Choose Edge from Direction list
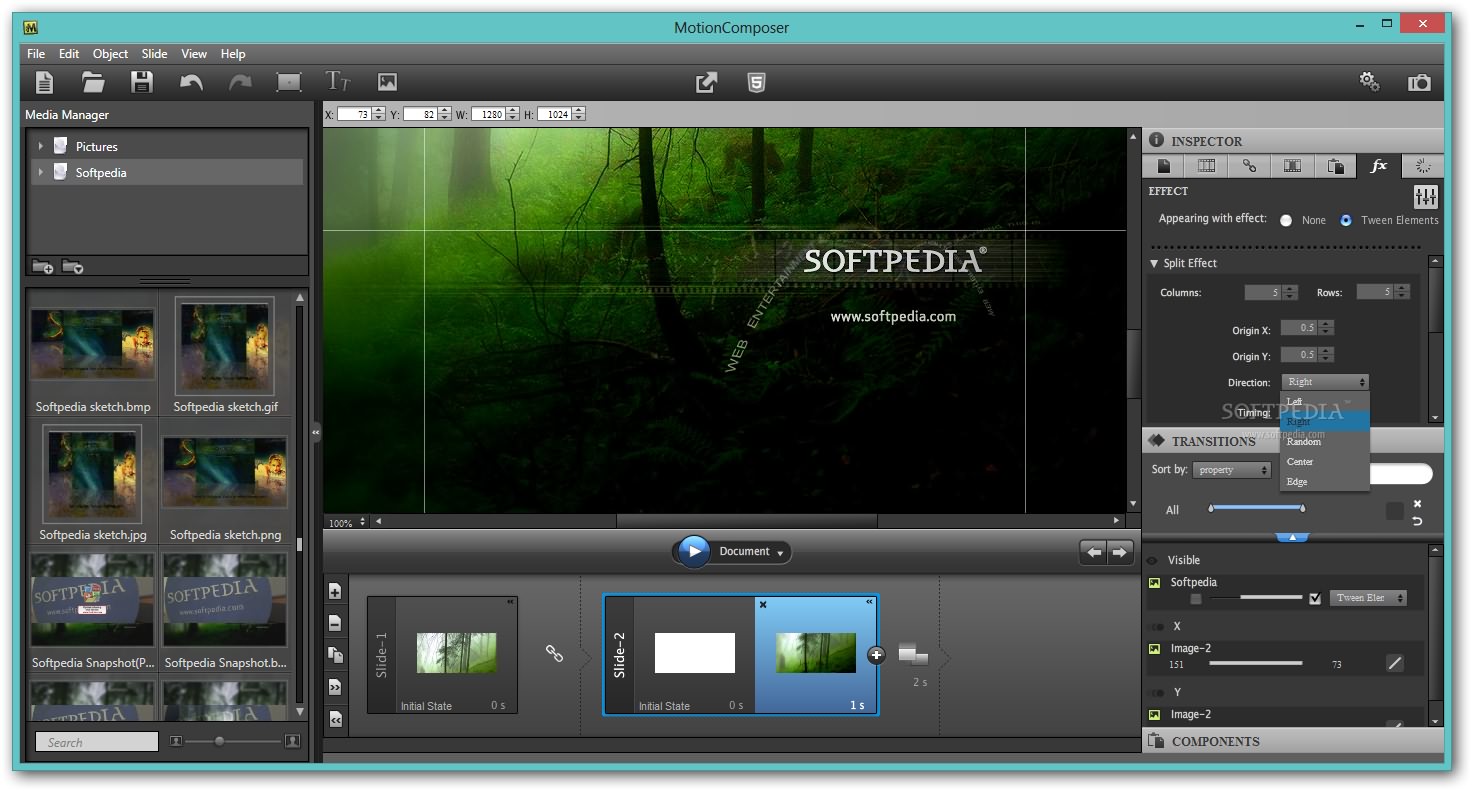The height and width of the screenshot is (791, 1472). (1324, 482)
